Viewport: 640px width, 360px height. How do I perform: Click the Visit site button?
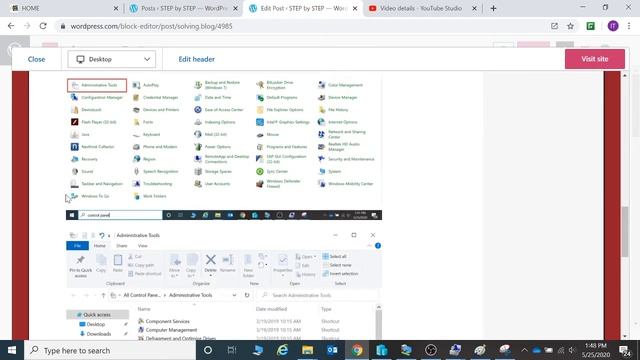coord(595,59)
